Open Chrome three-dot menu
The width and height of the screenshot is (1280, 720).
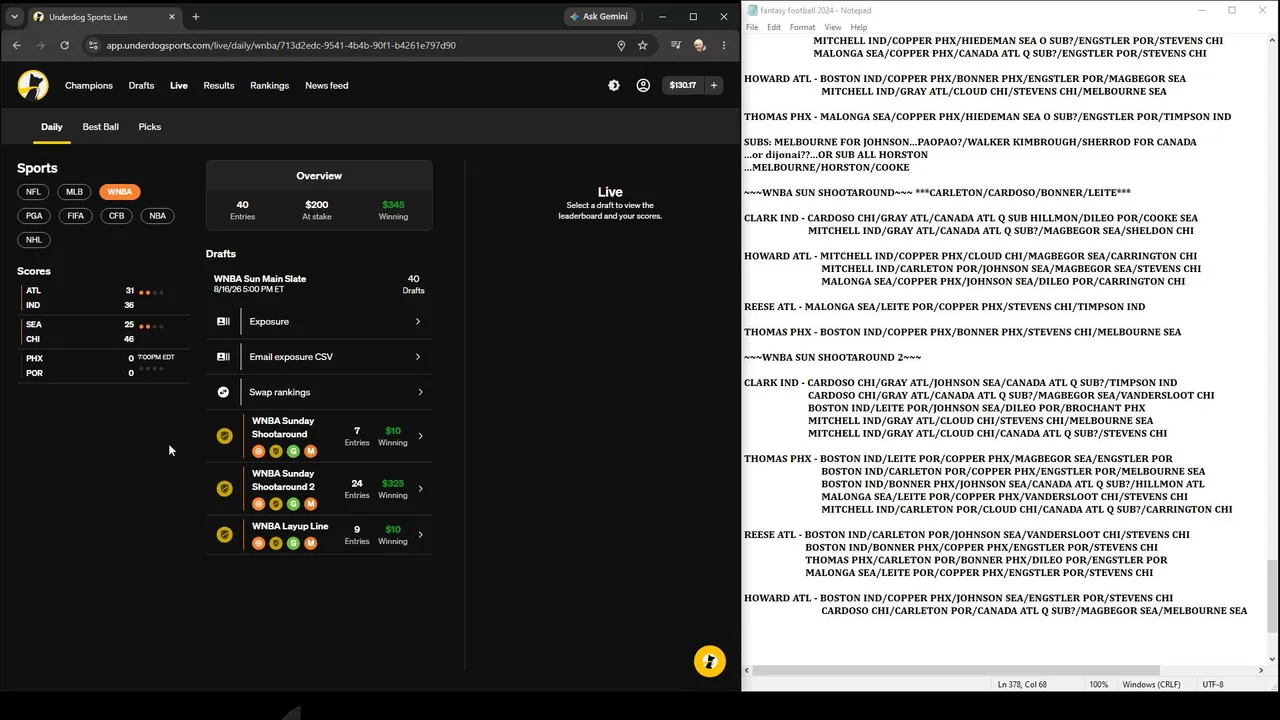tap(724, 45)
